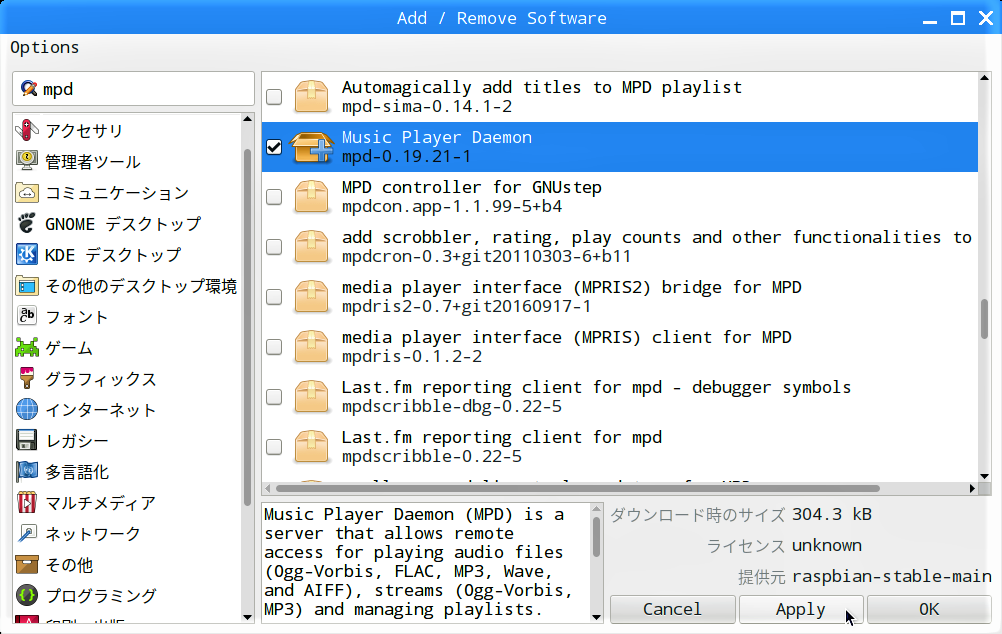
Task: Click the OK button
Action: [x=929, y=609]
